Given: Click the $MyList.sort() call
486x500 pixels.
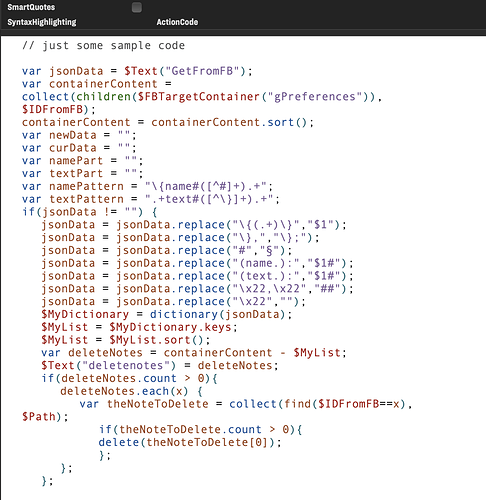Looking at the screenshot, I should 156,340.
